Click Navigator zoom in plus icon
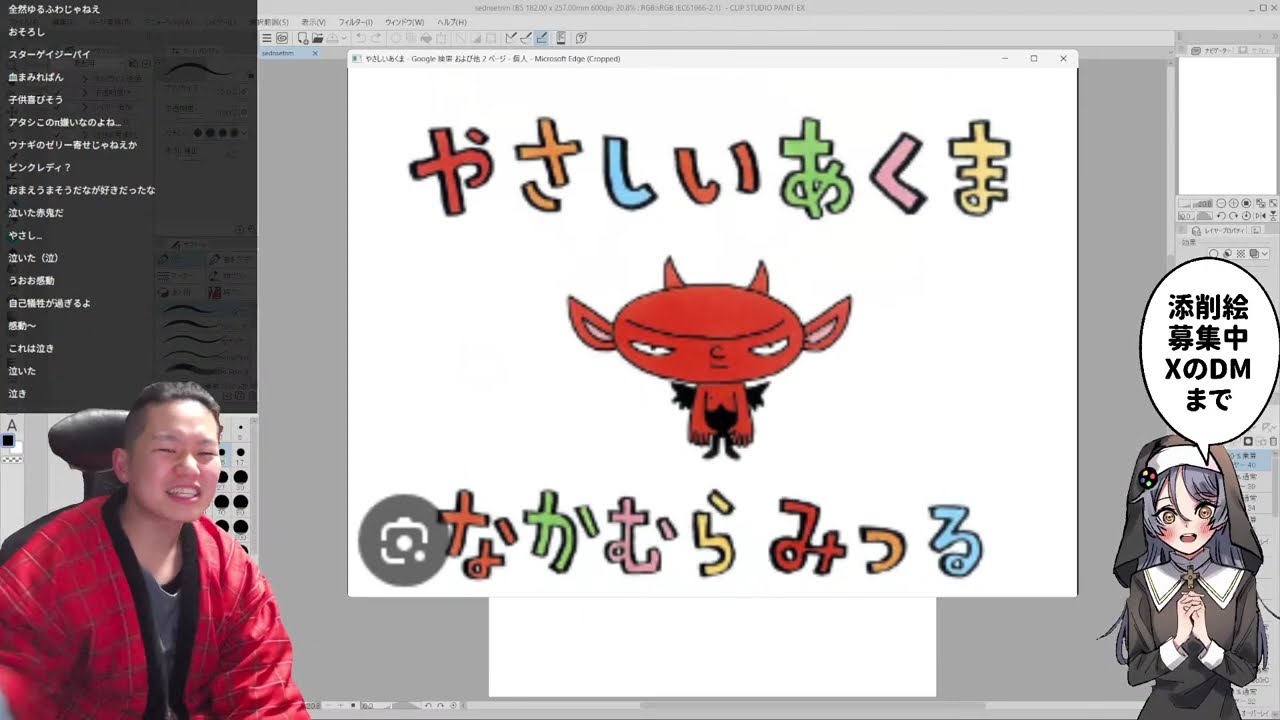 click(x=1233, y=203)
